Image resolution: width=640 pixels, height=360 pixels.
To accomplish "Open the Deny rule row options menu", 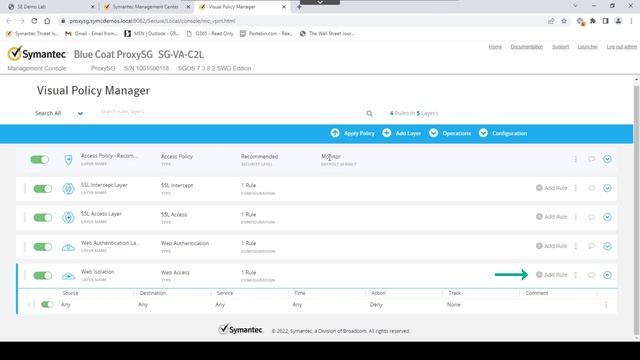I will pyautogui.click(x=606, y=304).
